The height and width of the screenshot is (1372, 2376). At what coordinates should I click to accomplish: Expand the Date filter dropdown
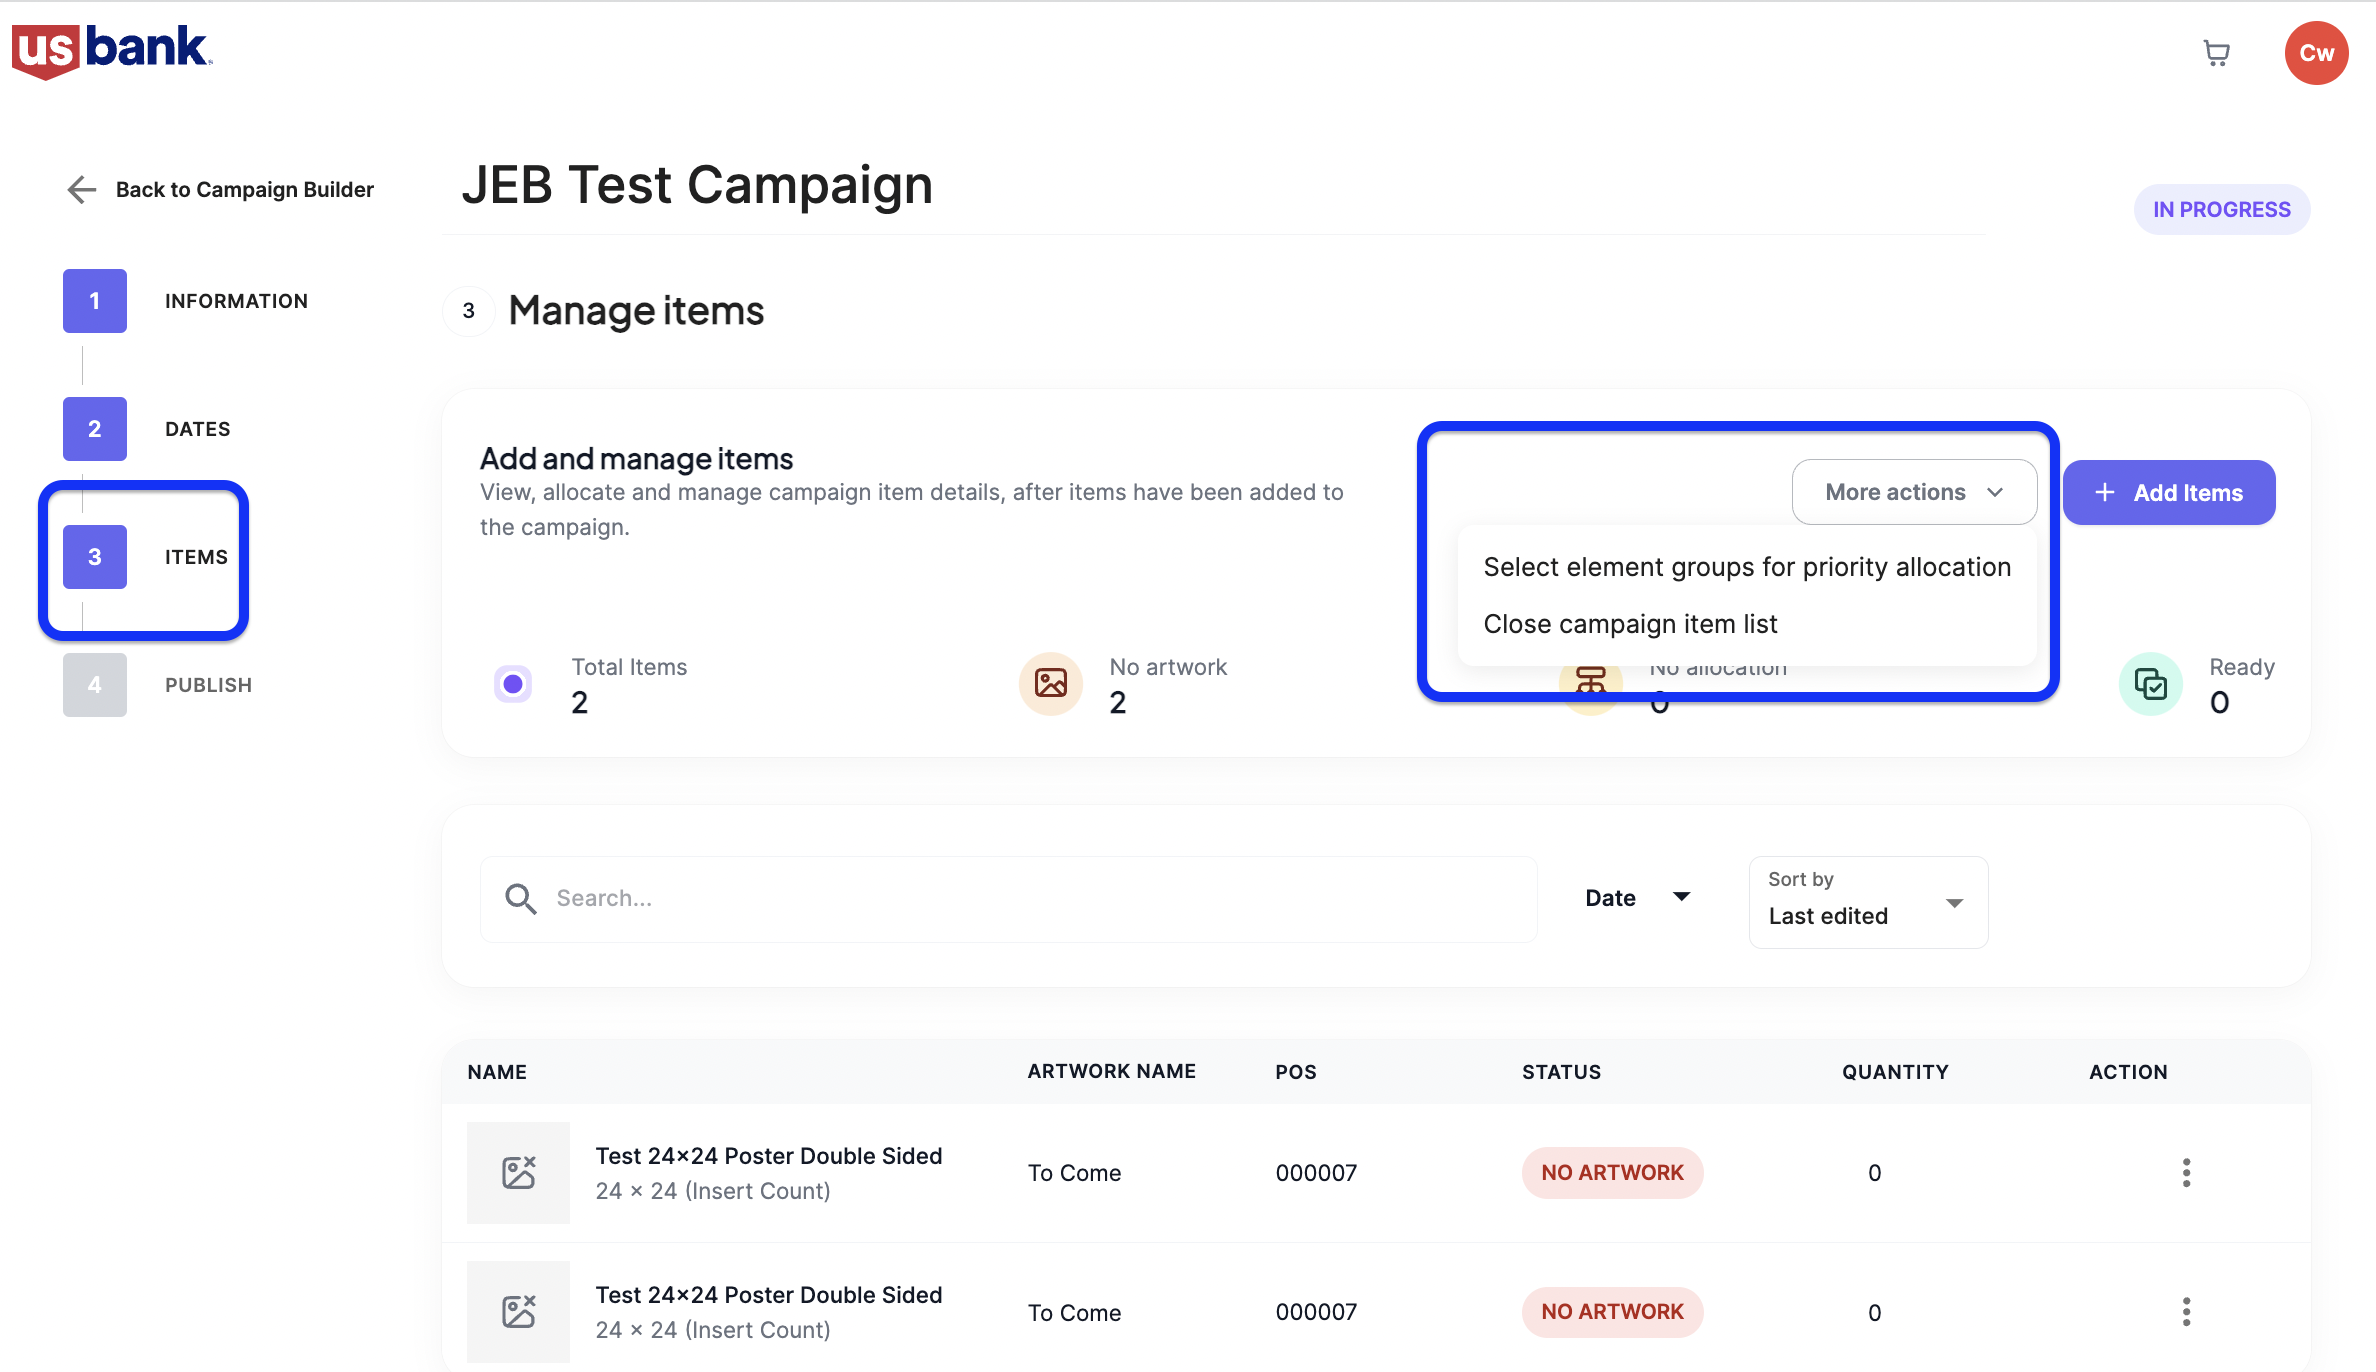click(1638, 898)
